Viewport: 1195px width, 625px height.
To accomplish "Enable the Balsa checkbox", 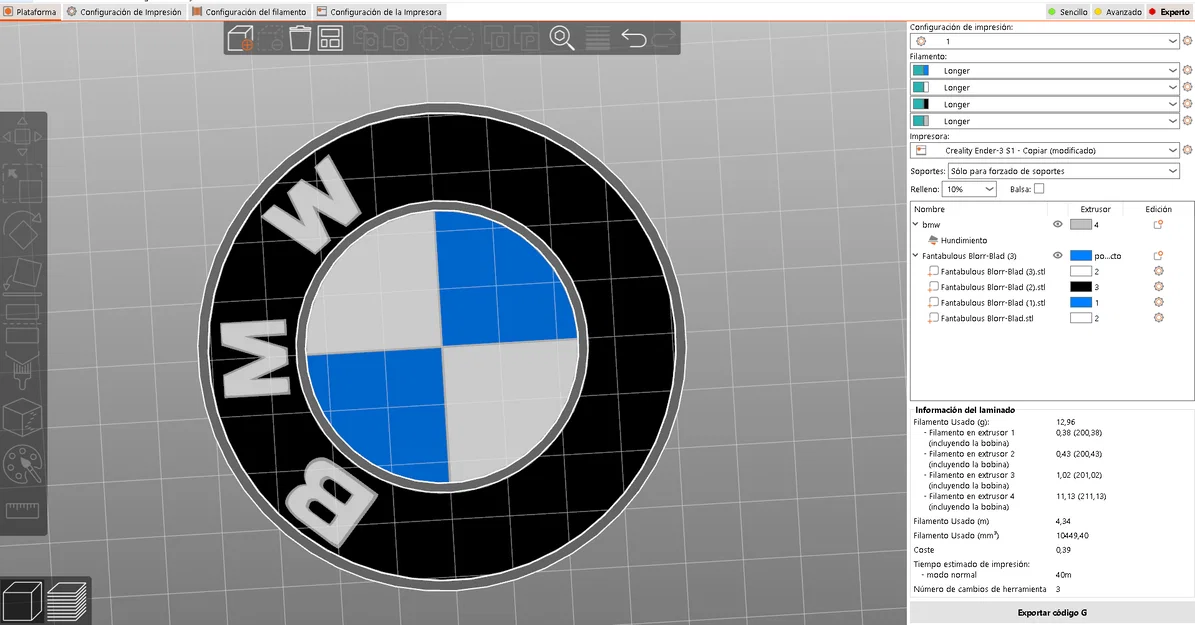I will point(1039,188).
